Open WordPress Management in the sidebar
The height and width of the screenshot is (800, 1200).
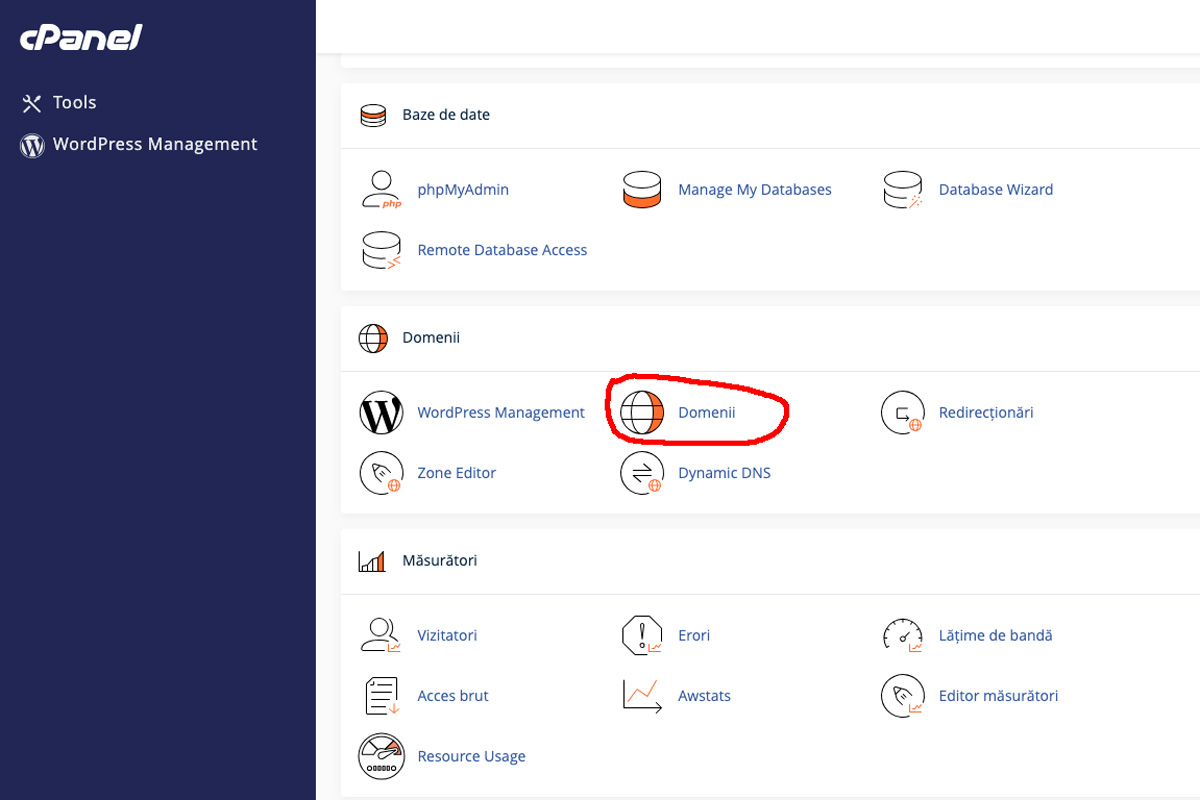click(x=155, y=144)
